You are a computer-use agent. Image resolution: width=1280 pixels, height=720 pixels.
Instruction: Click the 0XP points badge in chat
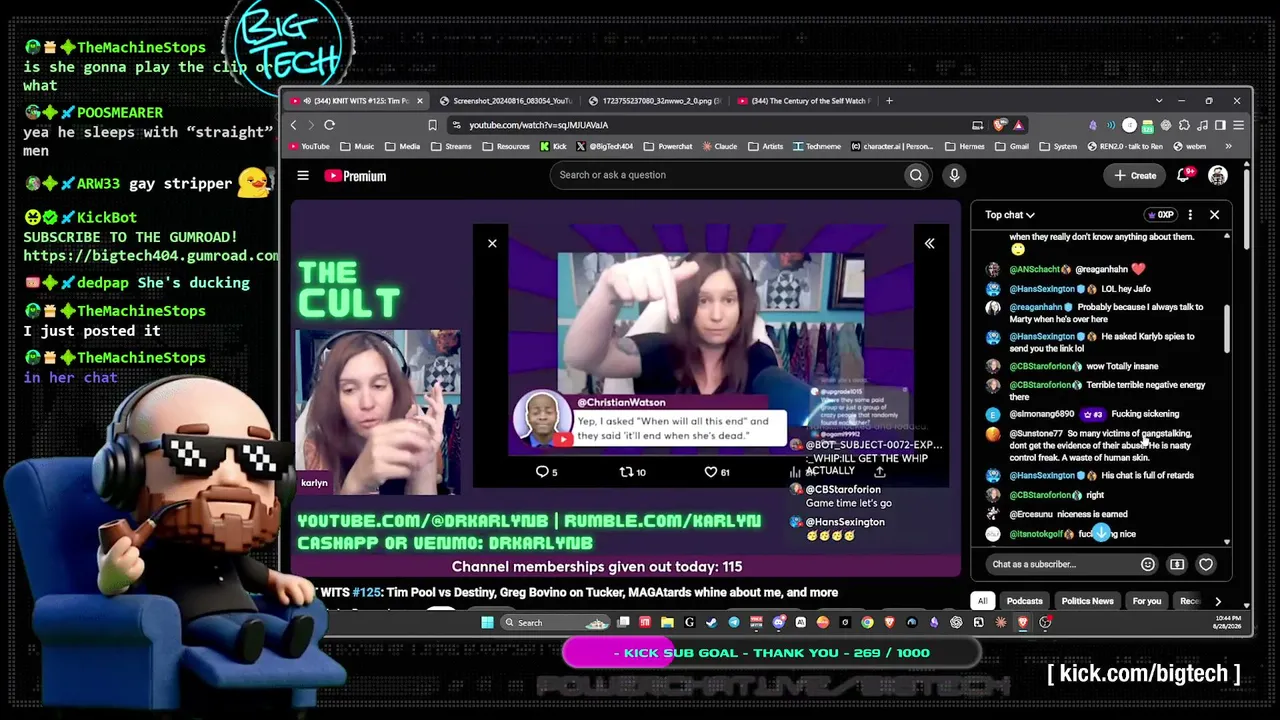[1160, 215]
